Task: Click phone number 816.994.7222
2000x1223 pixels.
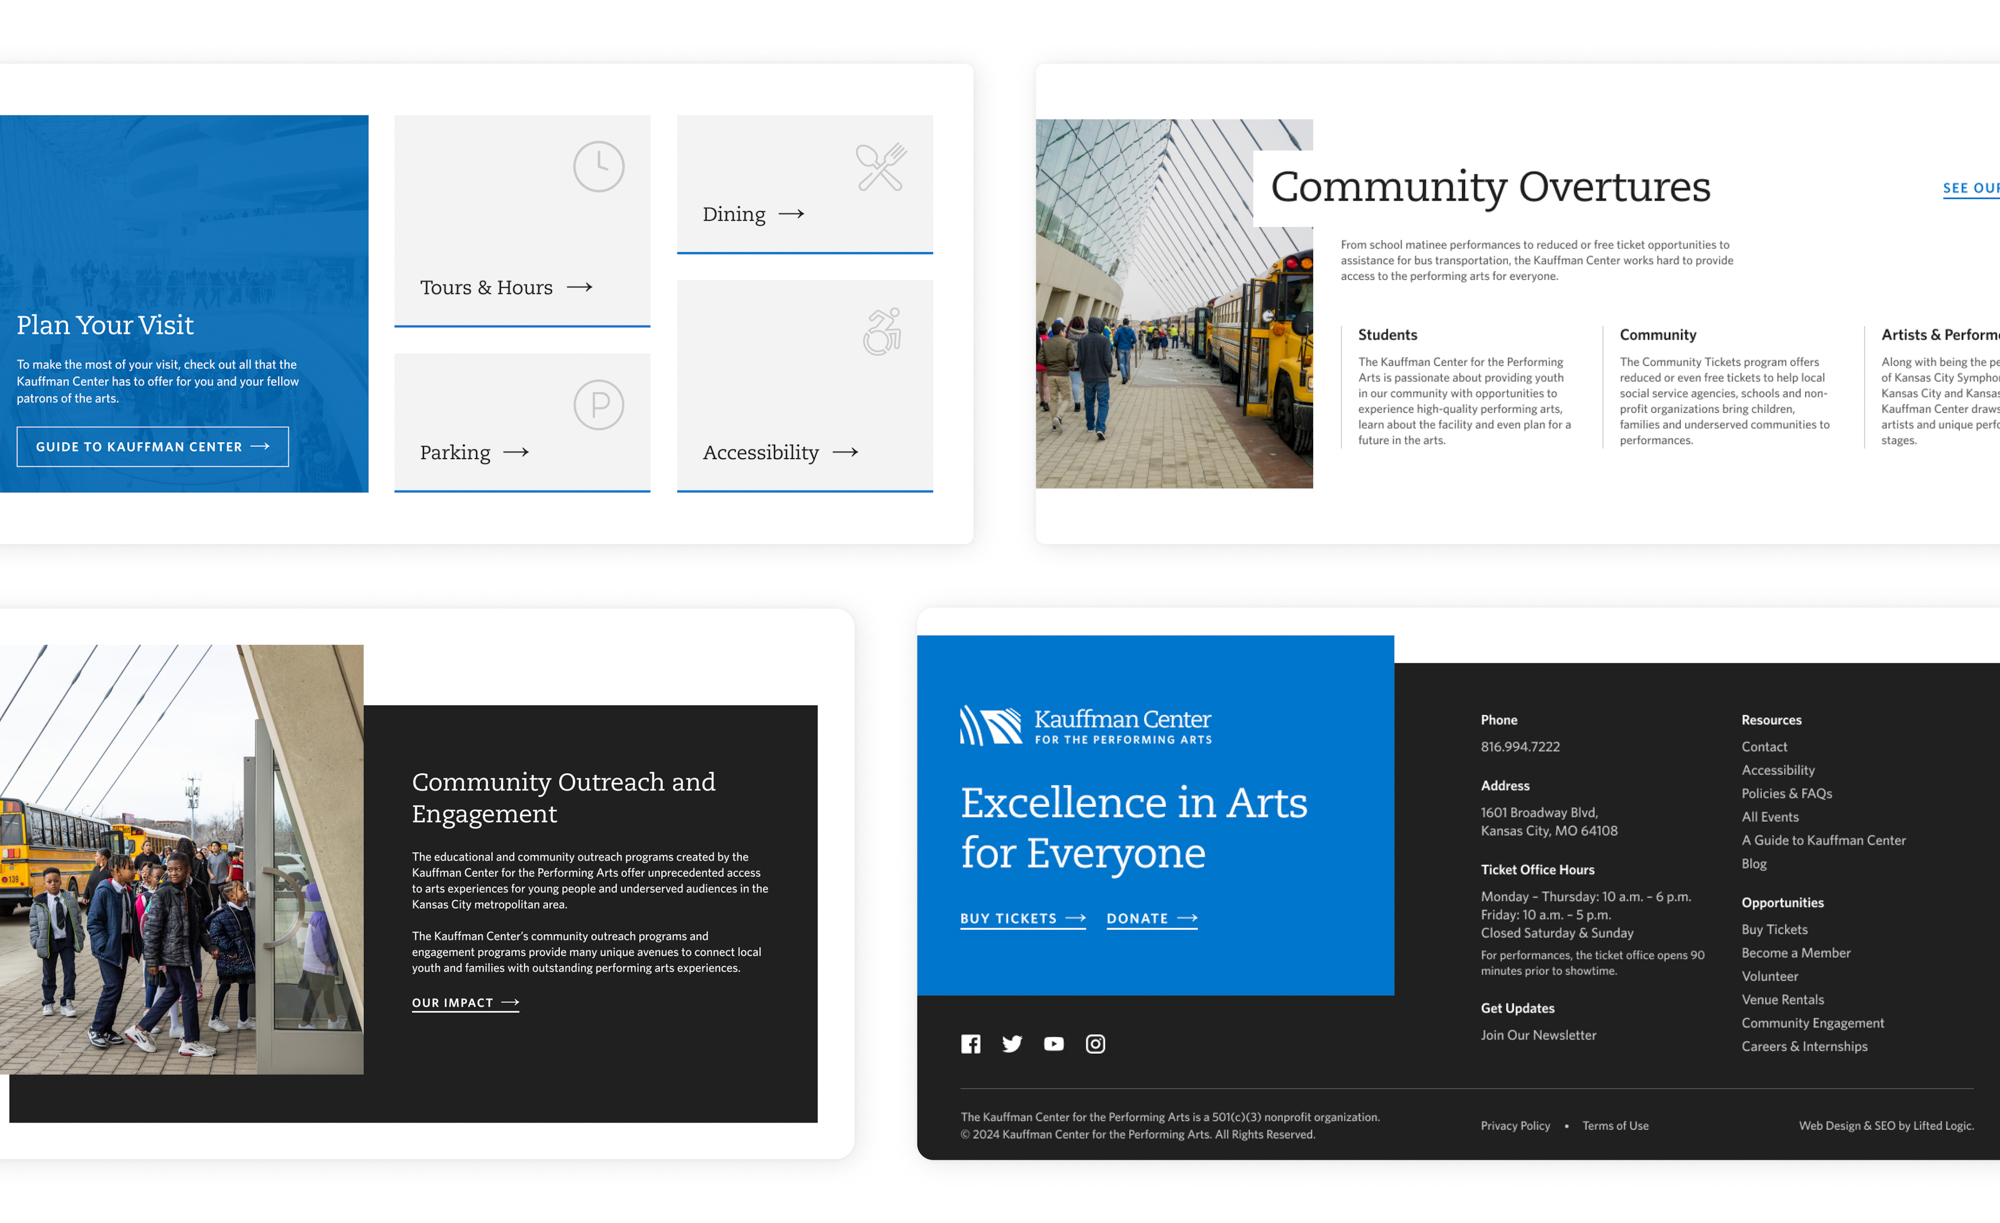Action: click(x=1520, y=747)
